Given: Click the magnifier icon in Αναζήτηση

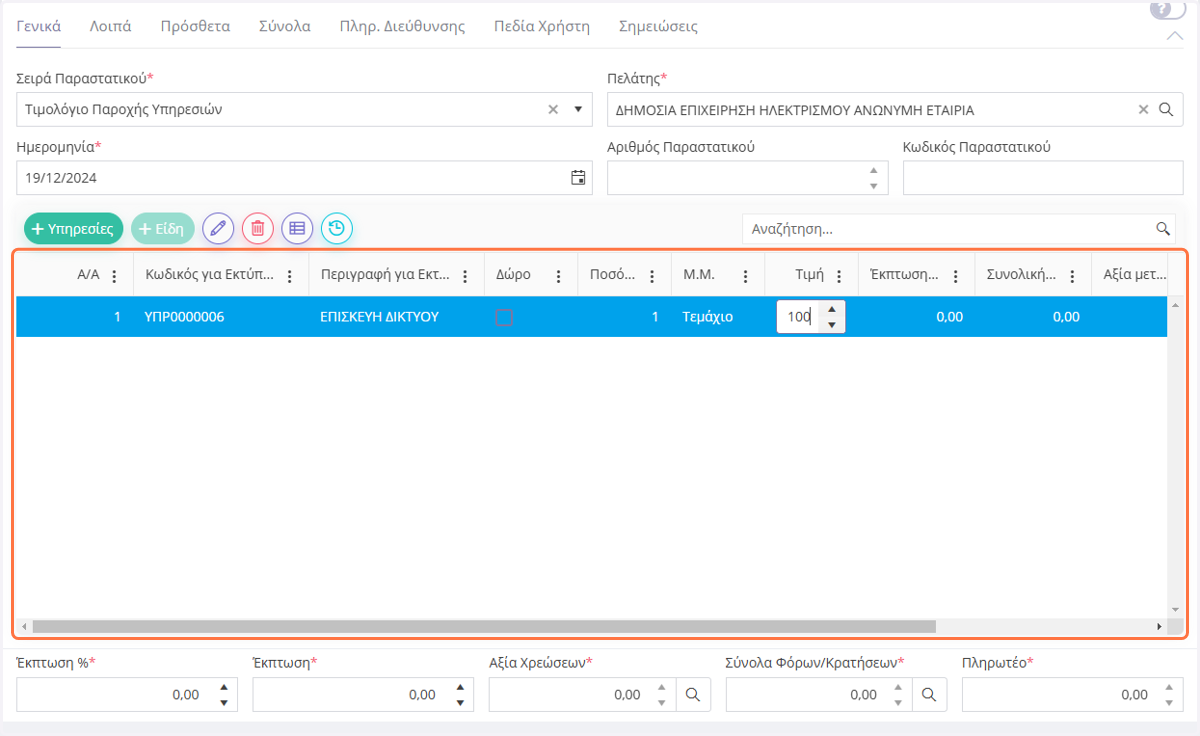Looking at the screenshot, I should point(1163,229).
